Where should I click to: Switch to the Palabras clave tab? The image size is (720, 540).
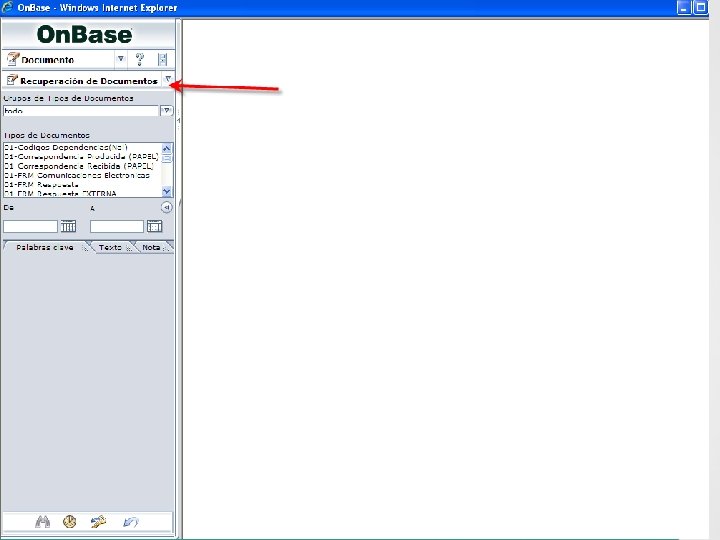(45, 247)
